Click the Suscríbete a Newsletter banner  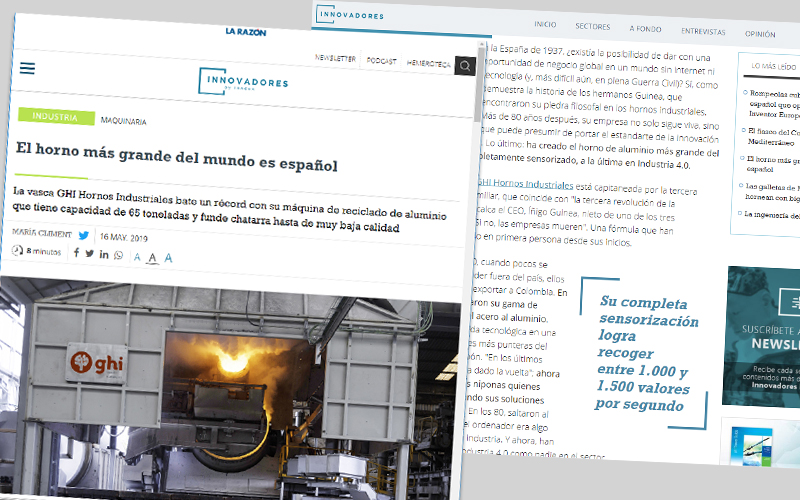click(761, 338)
